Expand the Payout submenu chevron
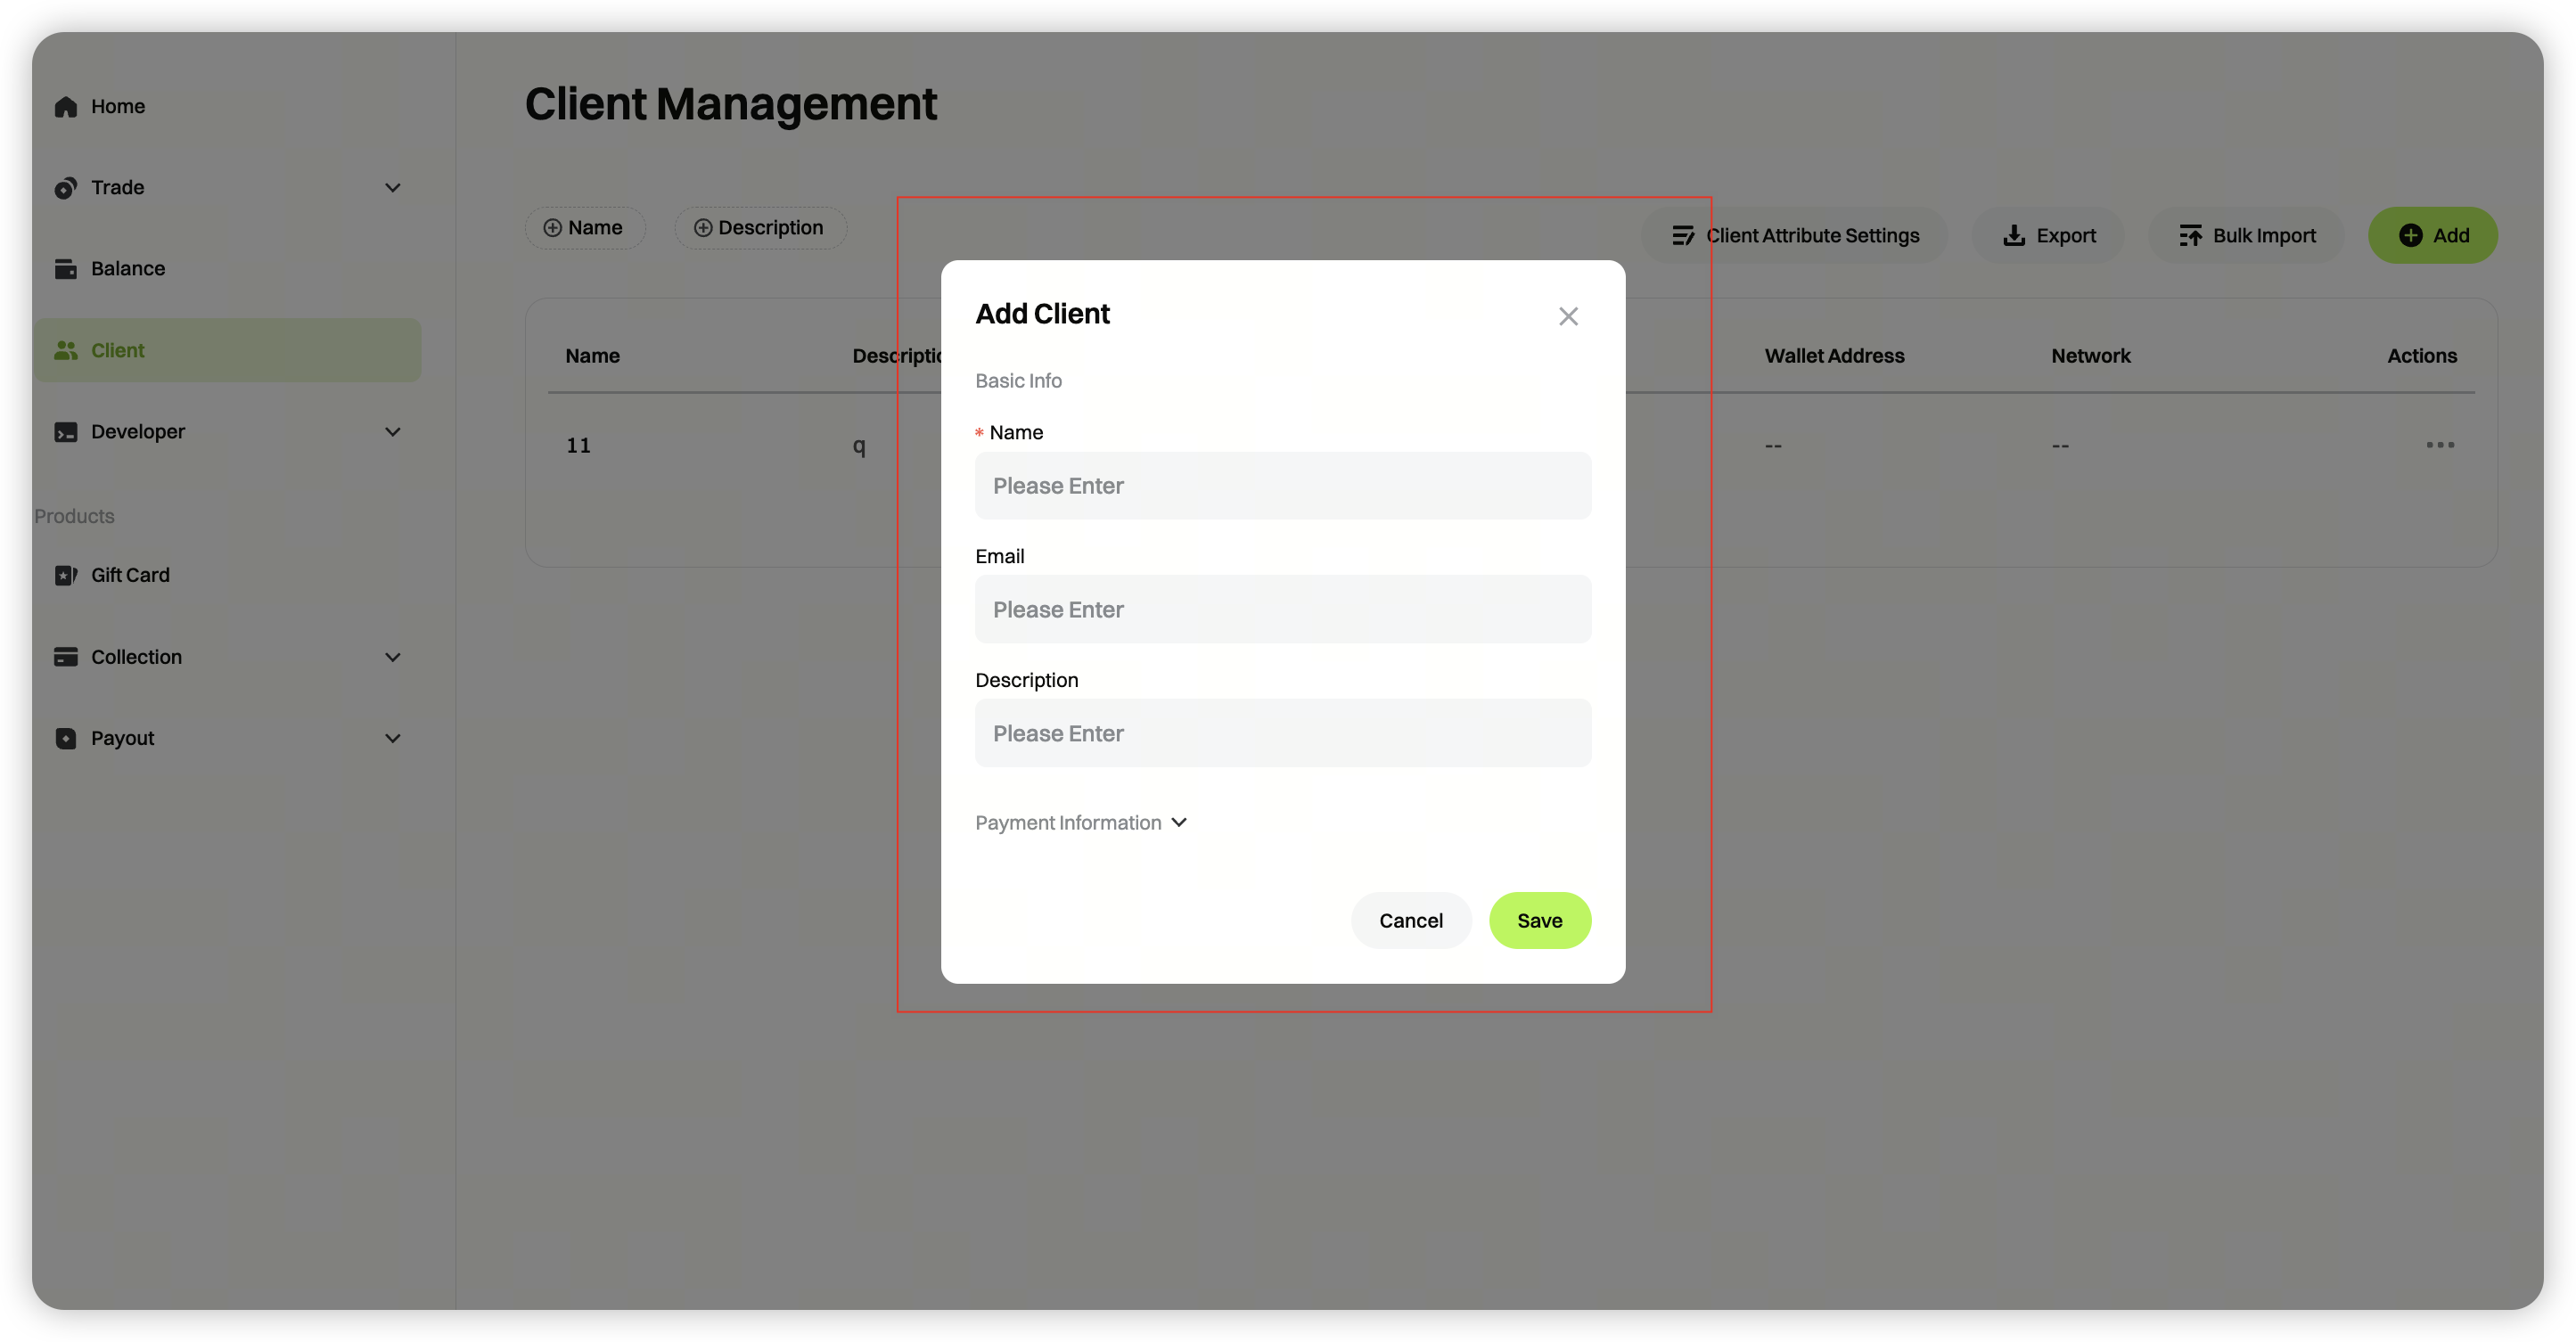The width and height of the screenshot is (2576, 1342). pos(393,739)
